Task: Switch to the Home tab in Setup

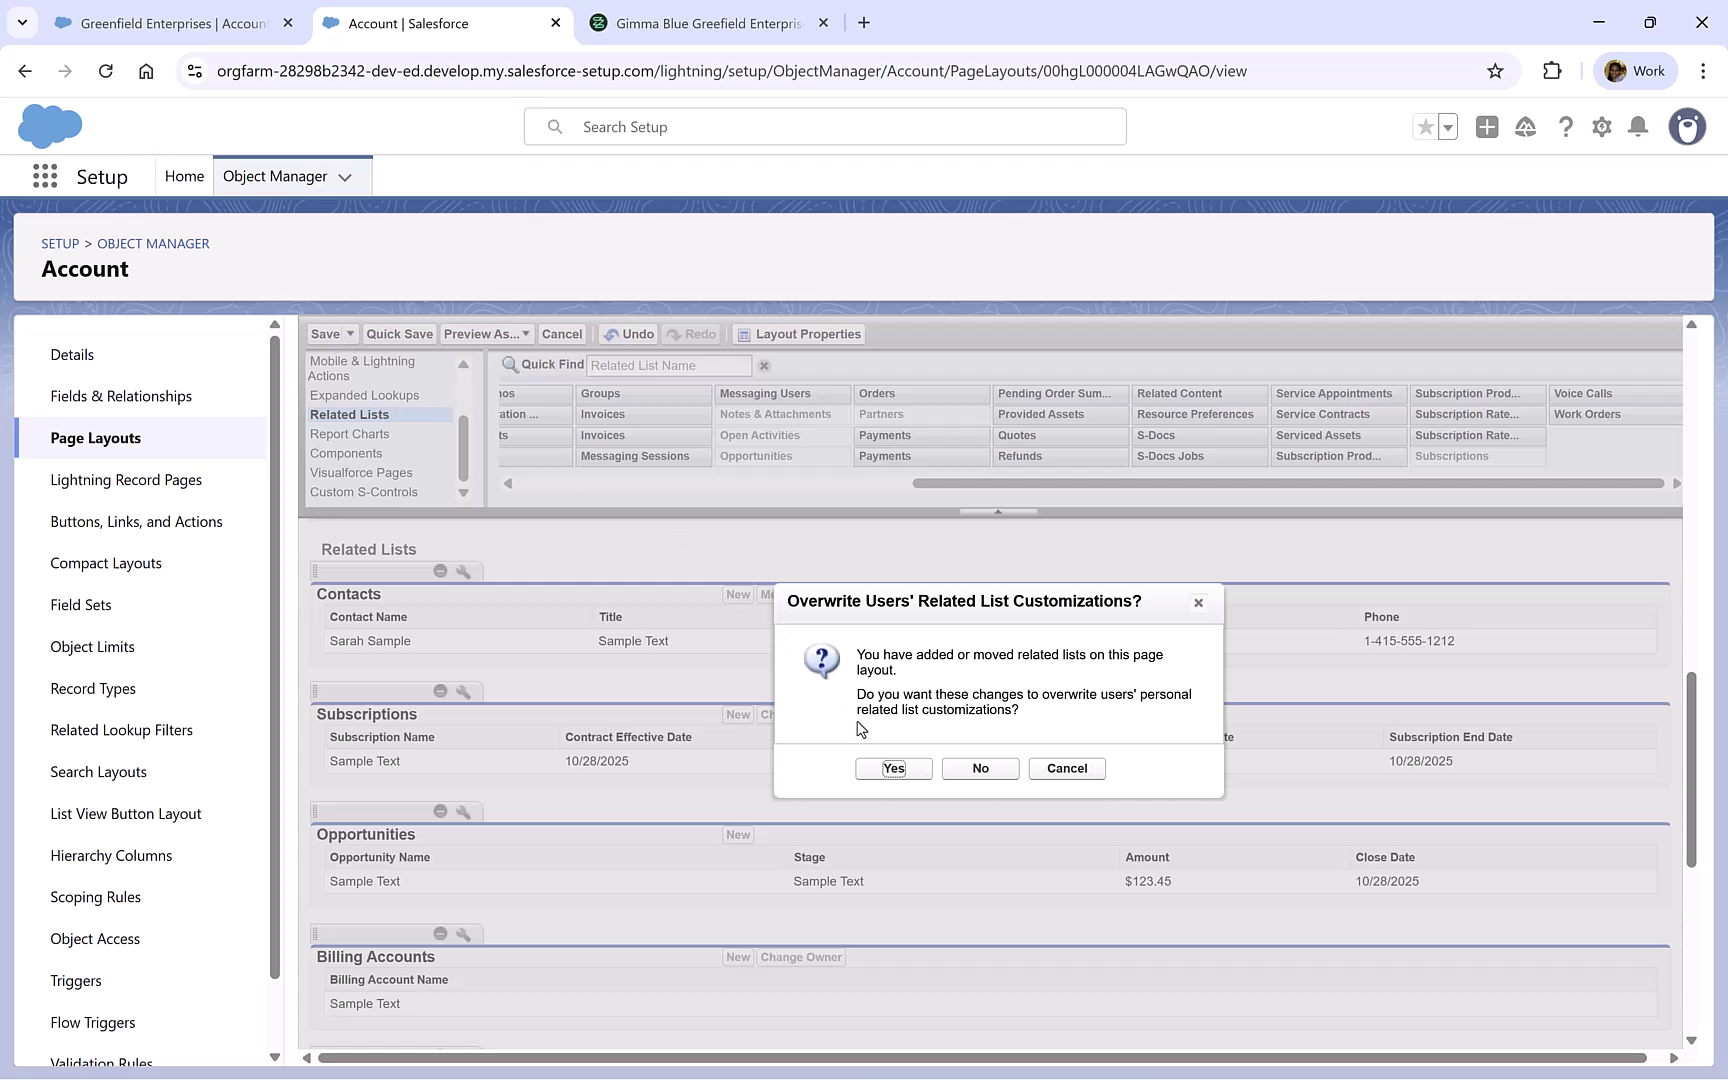Action: click(x=184, y=175)
